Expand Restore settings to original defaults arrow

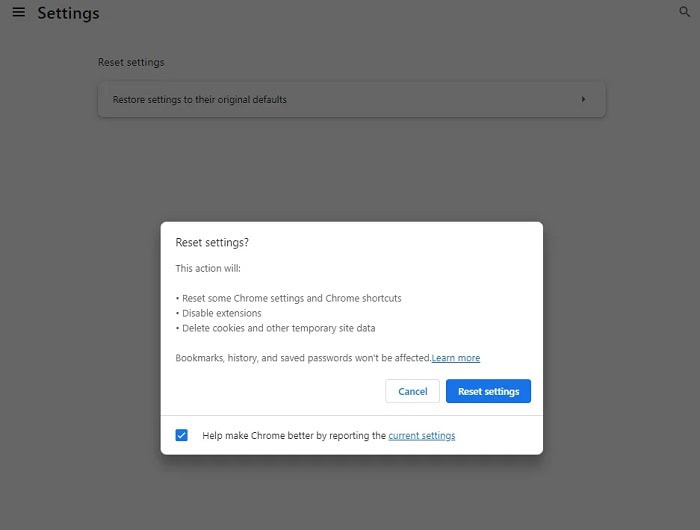[583, 99]
